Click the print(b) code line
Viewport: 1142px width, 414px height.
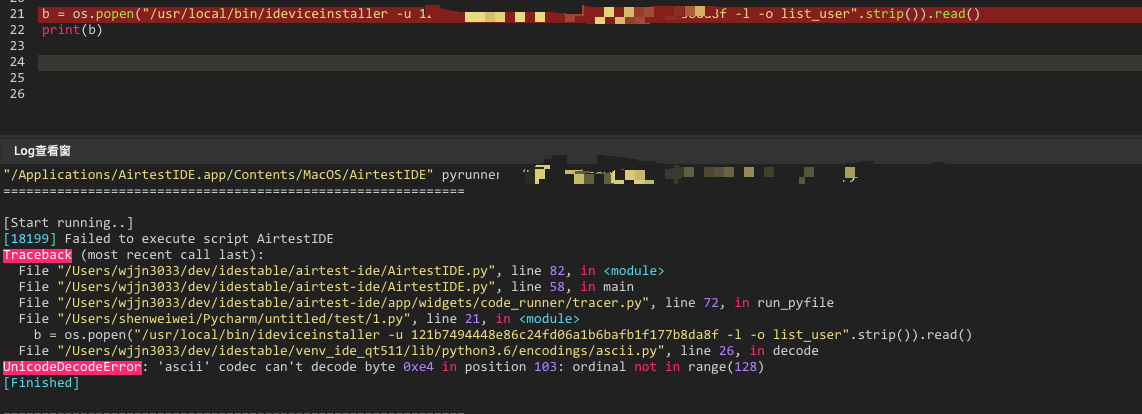click(72, 30)
